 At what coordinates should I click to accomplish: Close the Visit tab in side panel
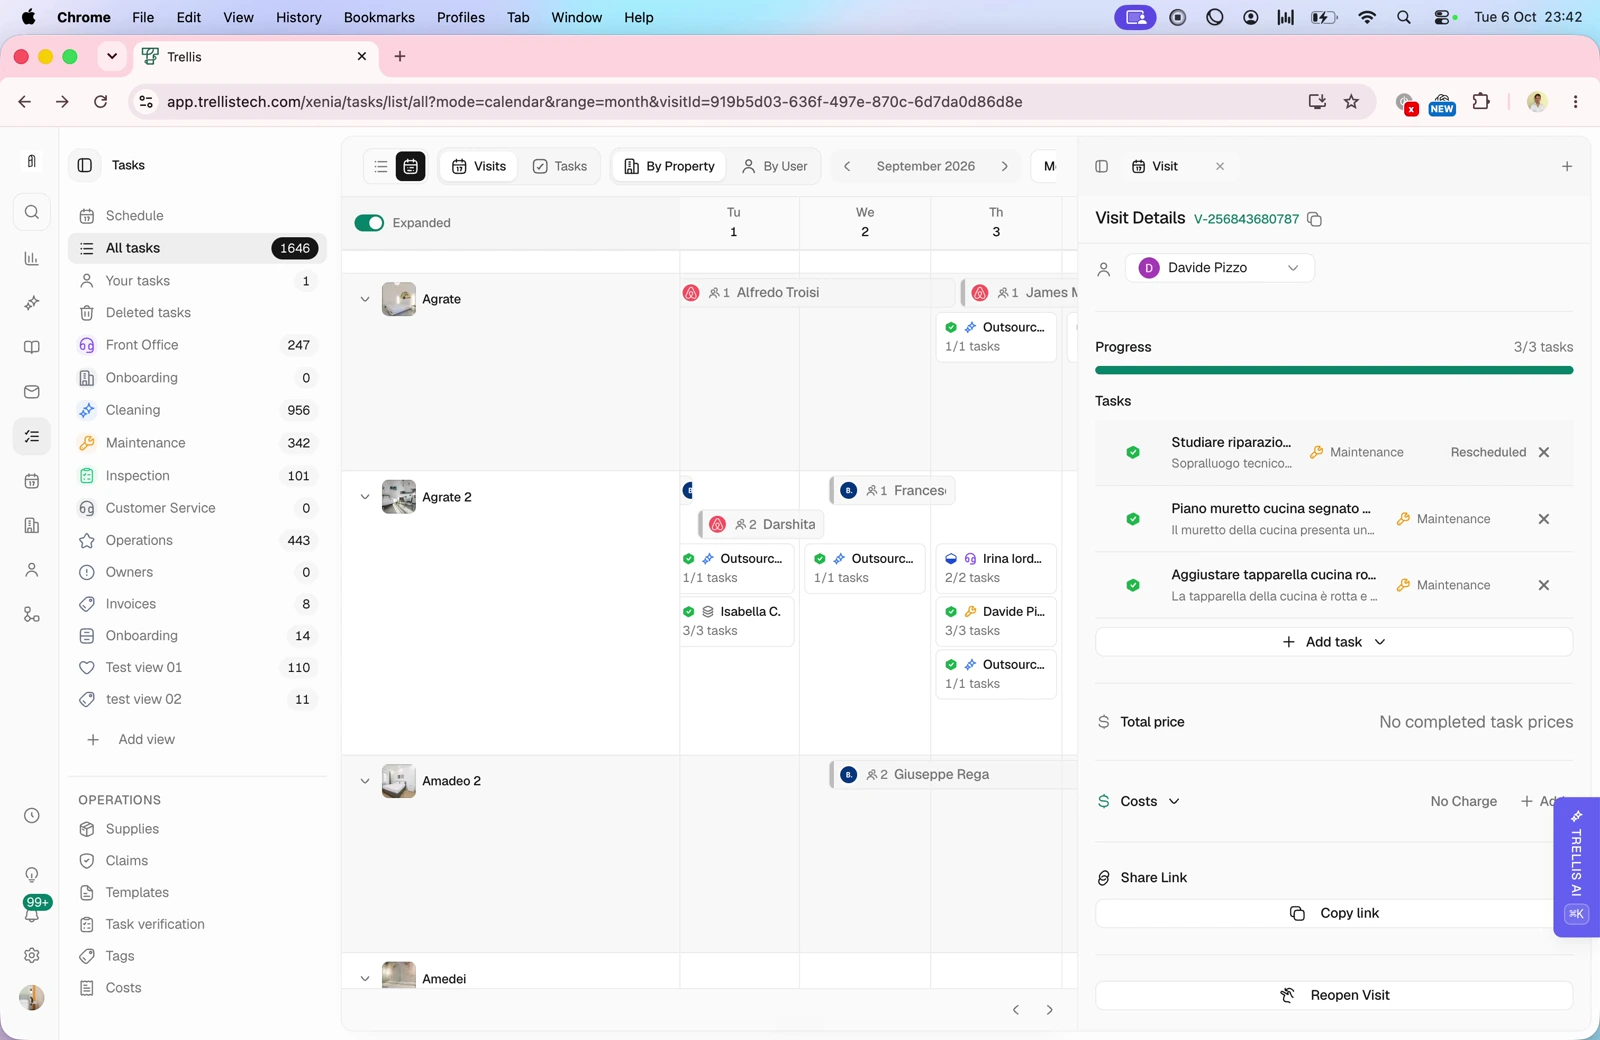[x=1220, y=166]
